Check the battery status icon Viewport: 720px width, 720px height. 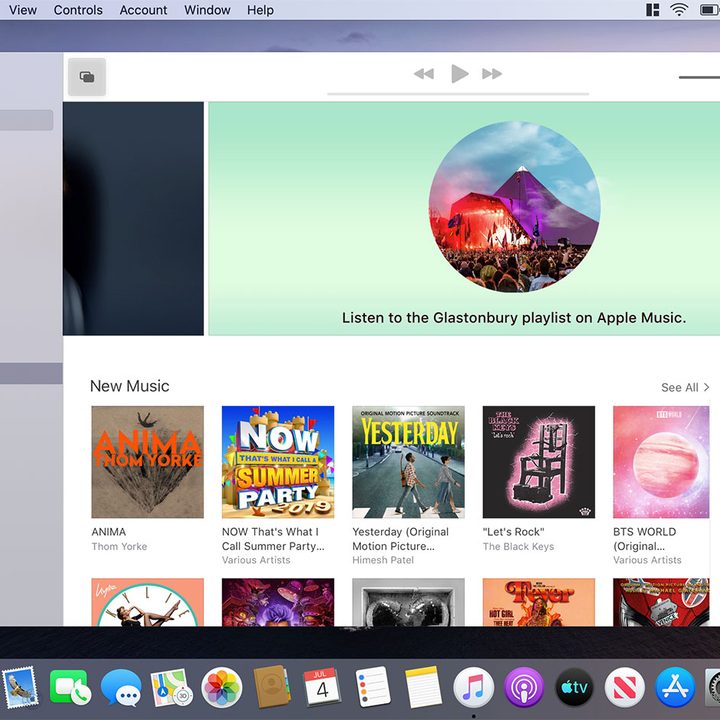pos(710,10)
